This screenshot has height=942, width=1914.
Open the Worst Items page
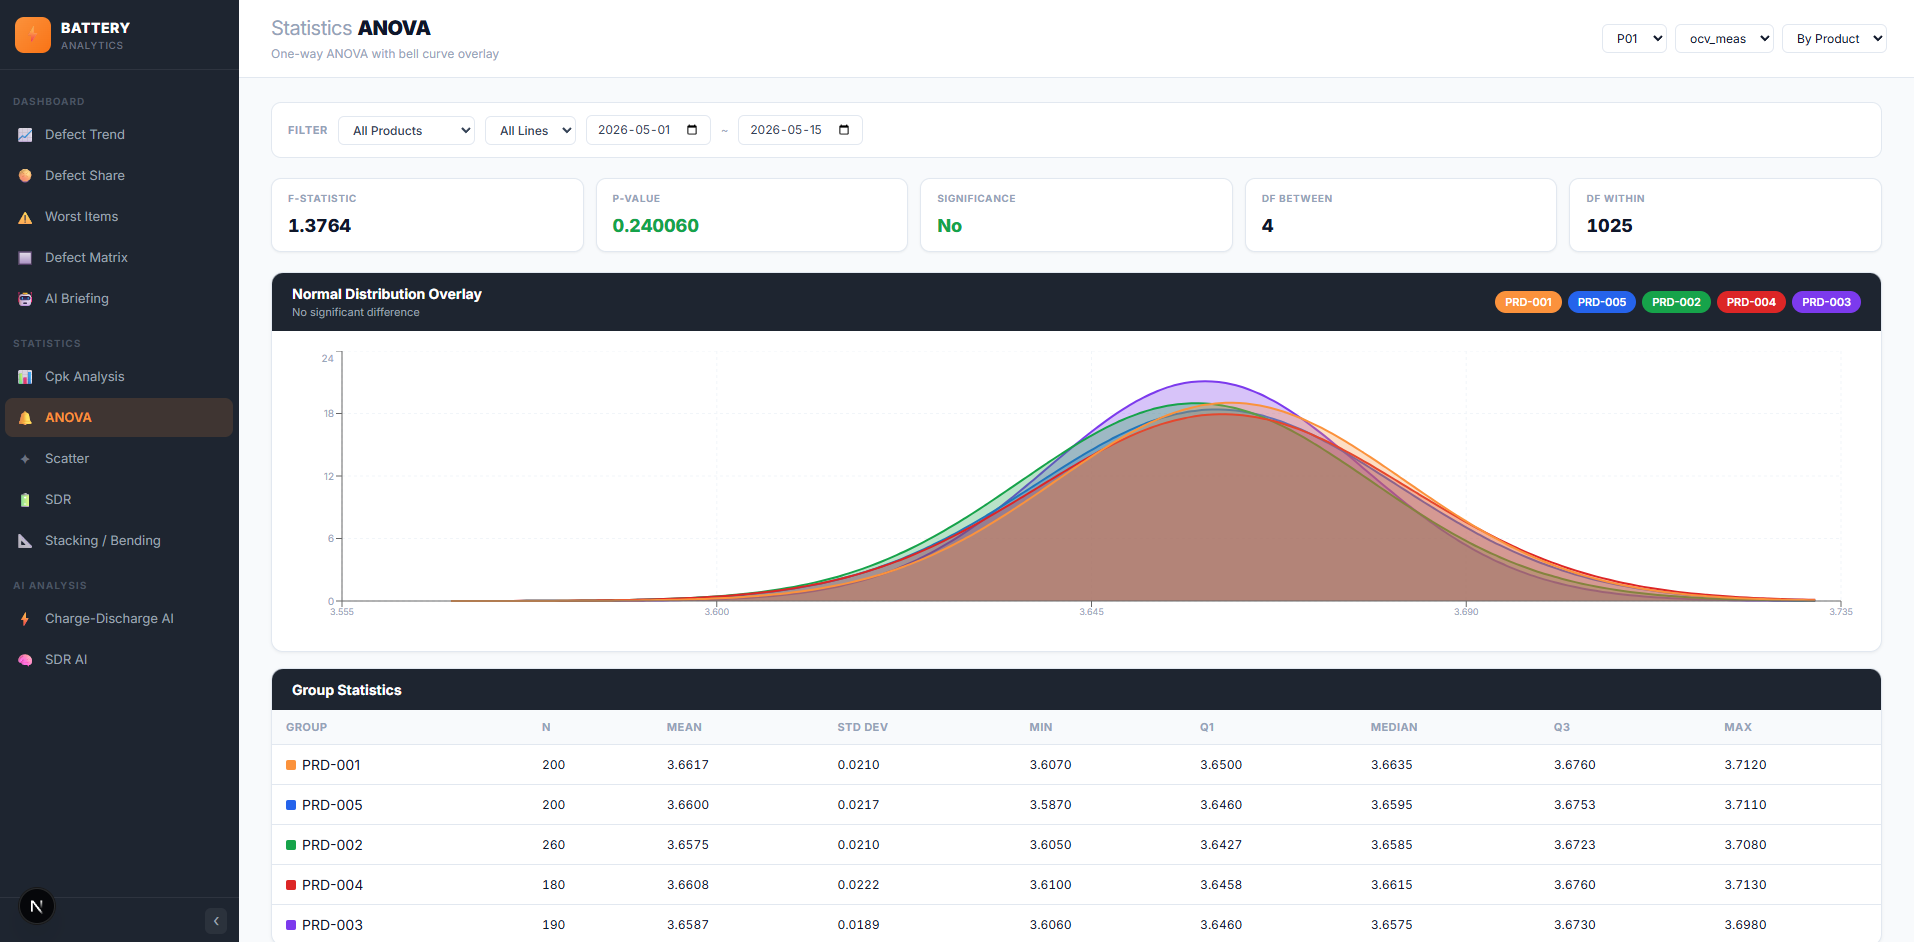(x=119, y=217)
